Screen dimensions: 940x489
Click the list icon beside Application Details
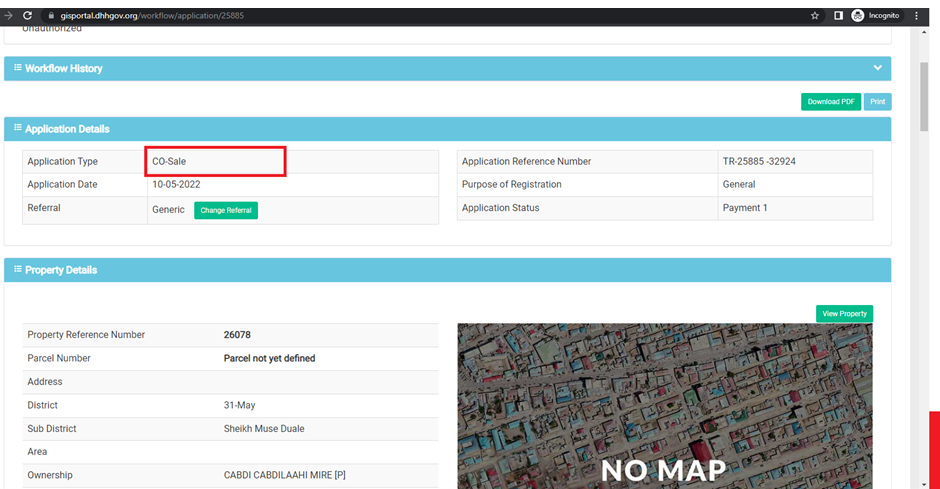click(18, 128)
